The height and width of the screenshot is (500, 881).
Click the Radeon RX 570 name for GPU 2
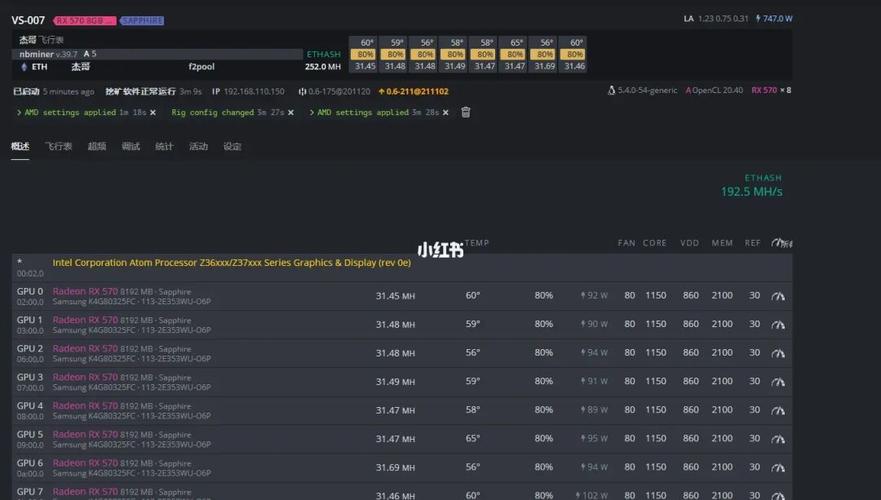pyautogui.click(x=85, y=349)
